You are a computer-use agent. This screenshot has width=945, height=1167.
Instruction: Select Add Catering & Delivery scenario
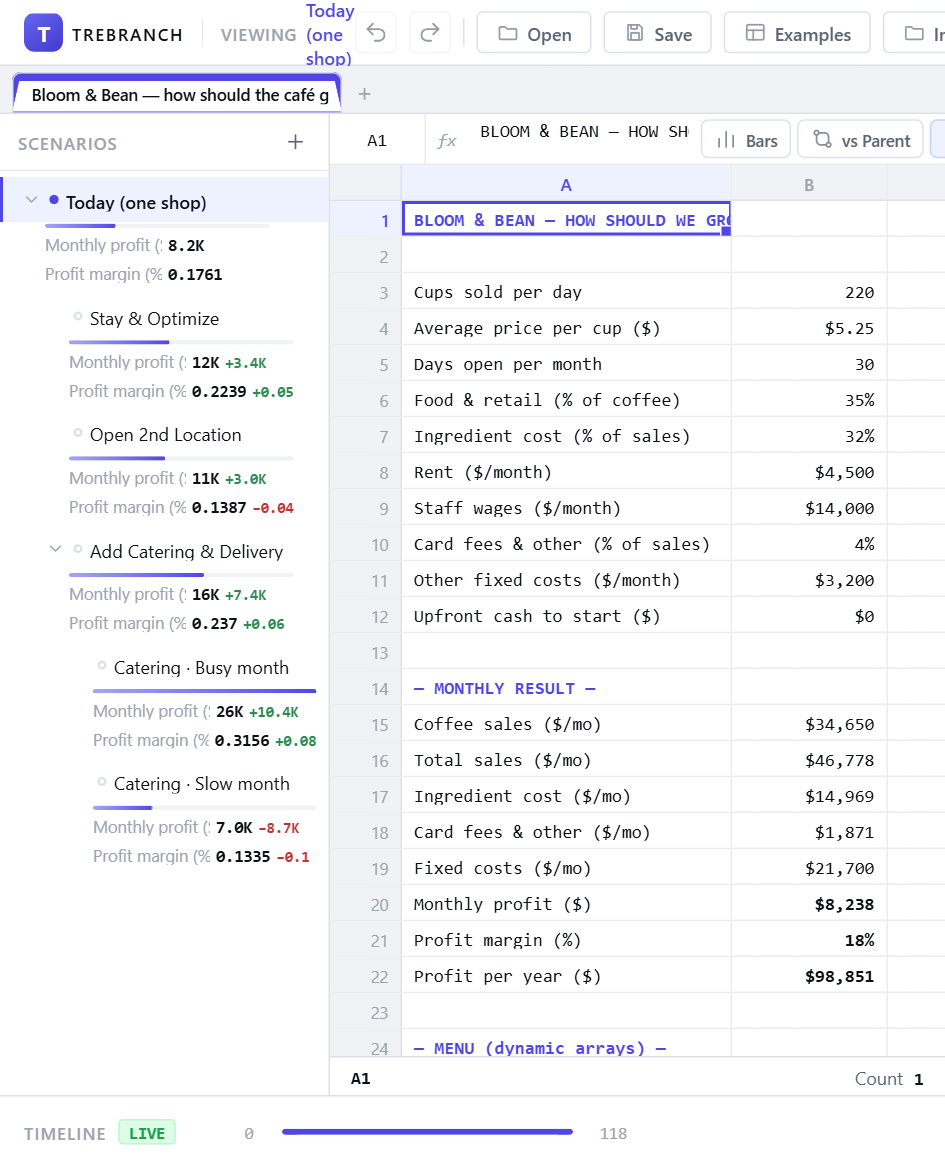(x=187, y=551)
